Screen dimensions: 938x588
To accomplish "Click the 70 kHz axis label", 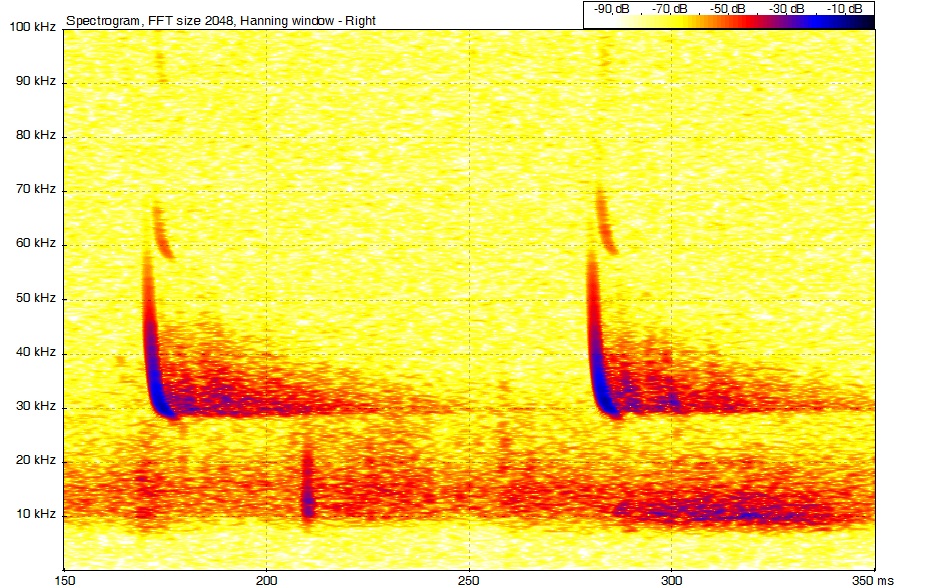I will (36, 189).
